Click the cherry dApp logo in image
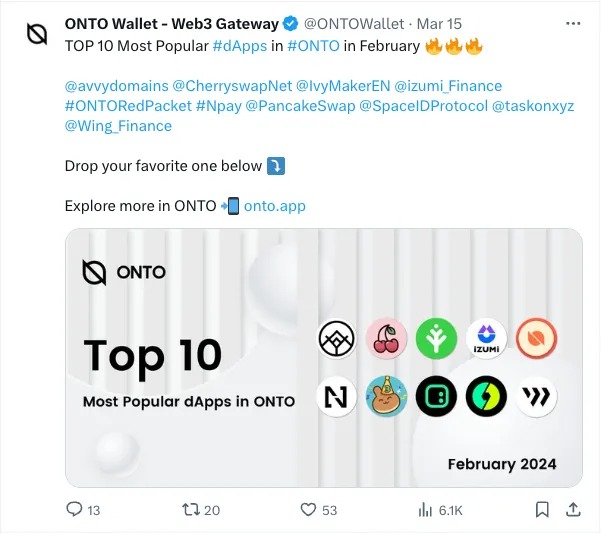Image resolution: width=601 pixels, height=534 pixels. coord(385,339)
